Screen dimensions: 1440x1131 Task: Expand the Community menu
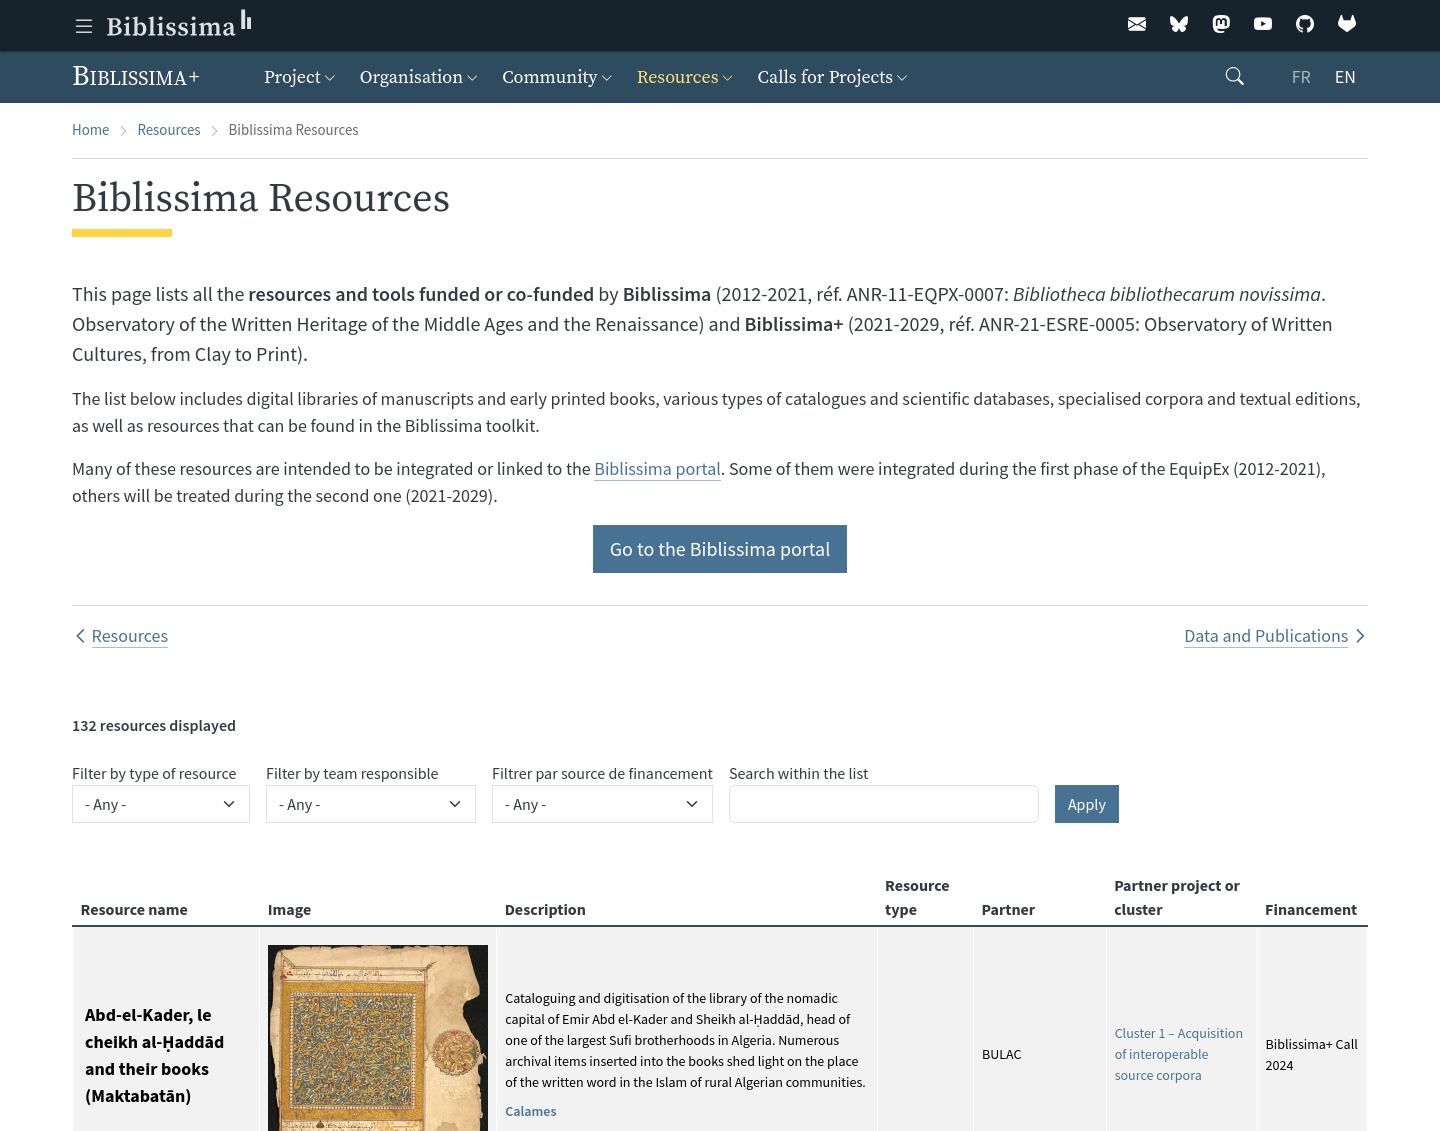pyautogui.click(x=556, y=77)
